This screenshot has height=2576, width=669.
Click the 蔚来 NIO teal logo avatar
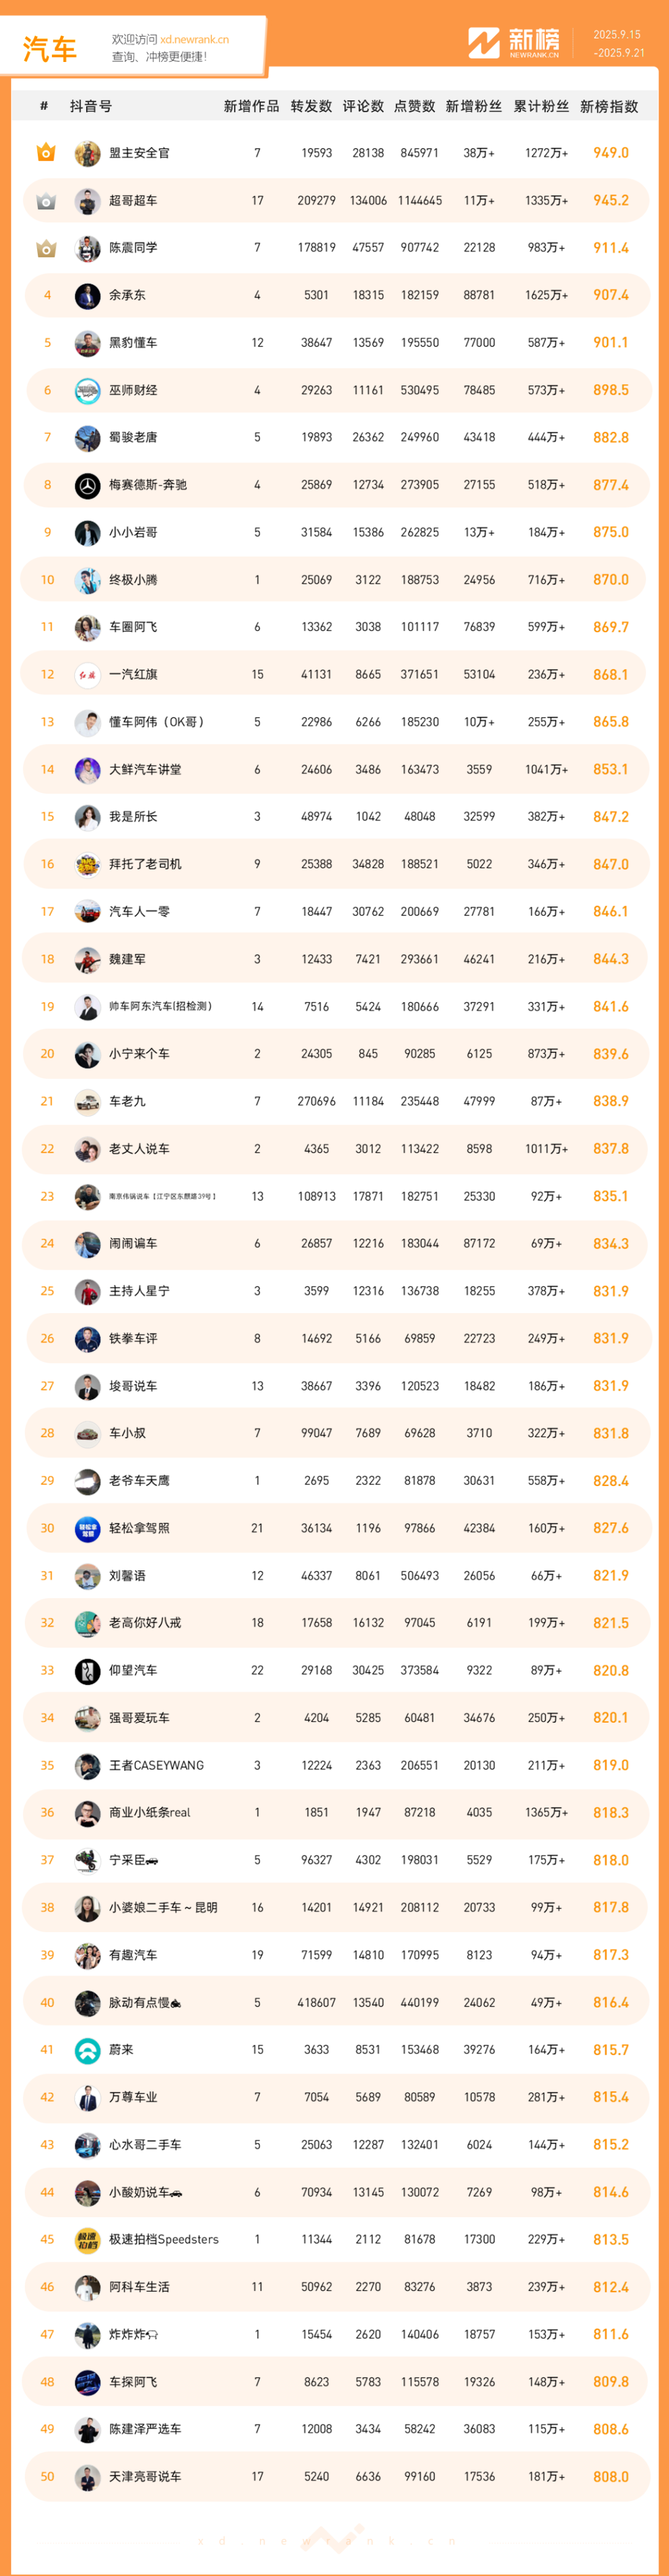pos(88,2050)
